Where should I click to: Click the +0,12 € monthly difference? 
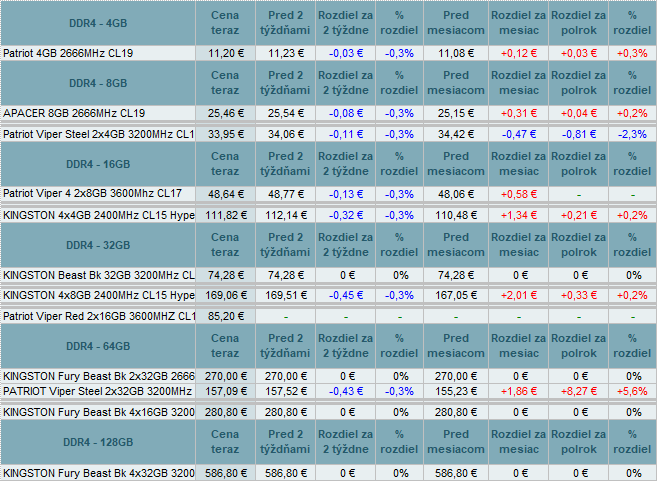[x=519, y=53]
